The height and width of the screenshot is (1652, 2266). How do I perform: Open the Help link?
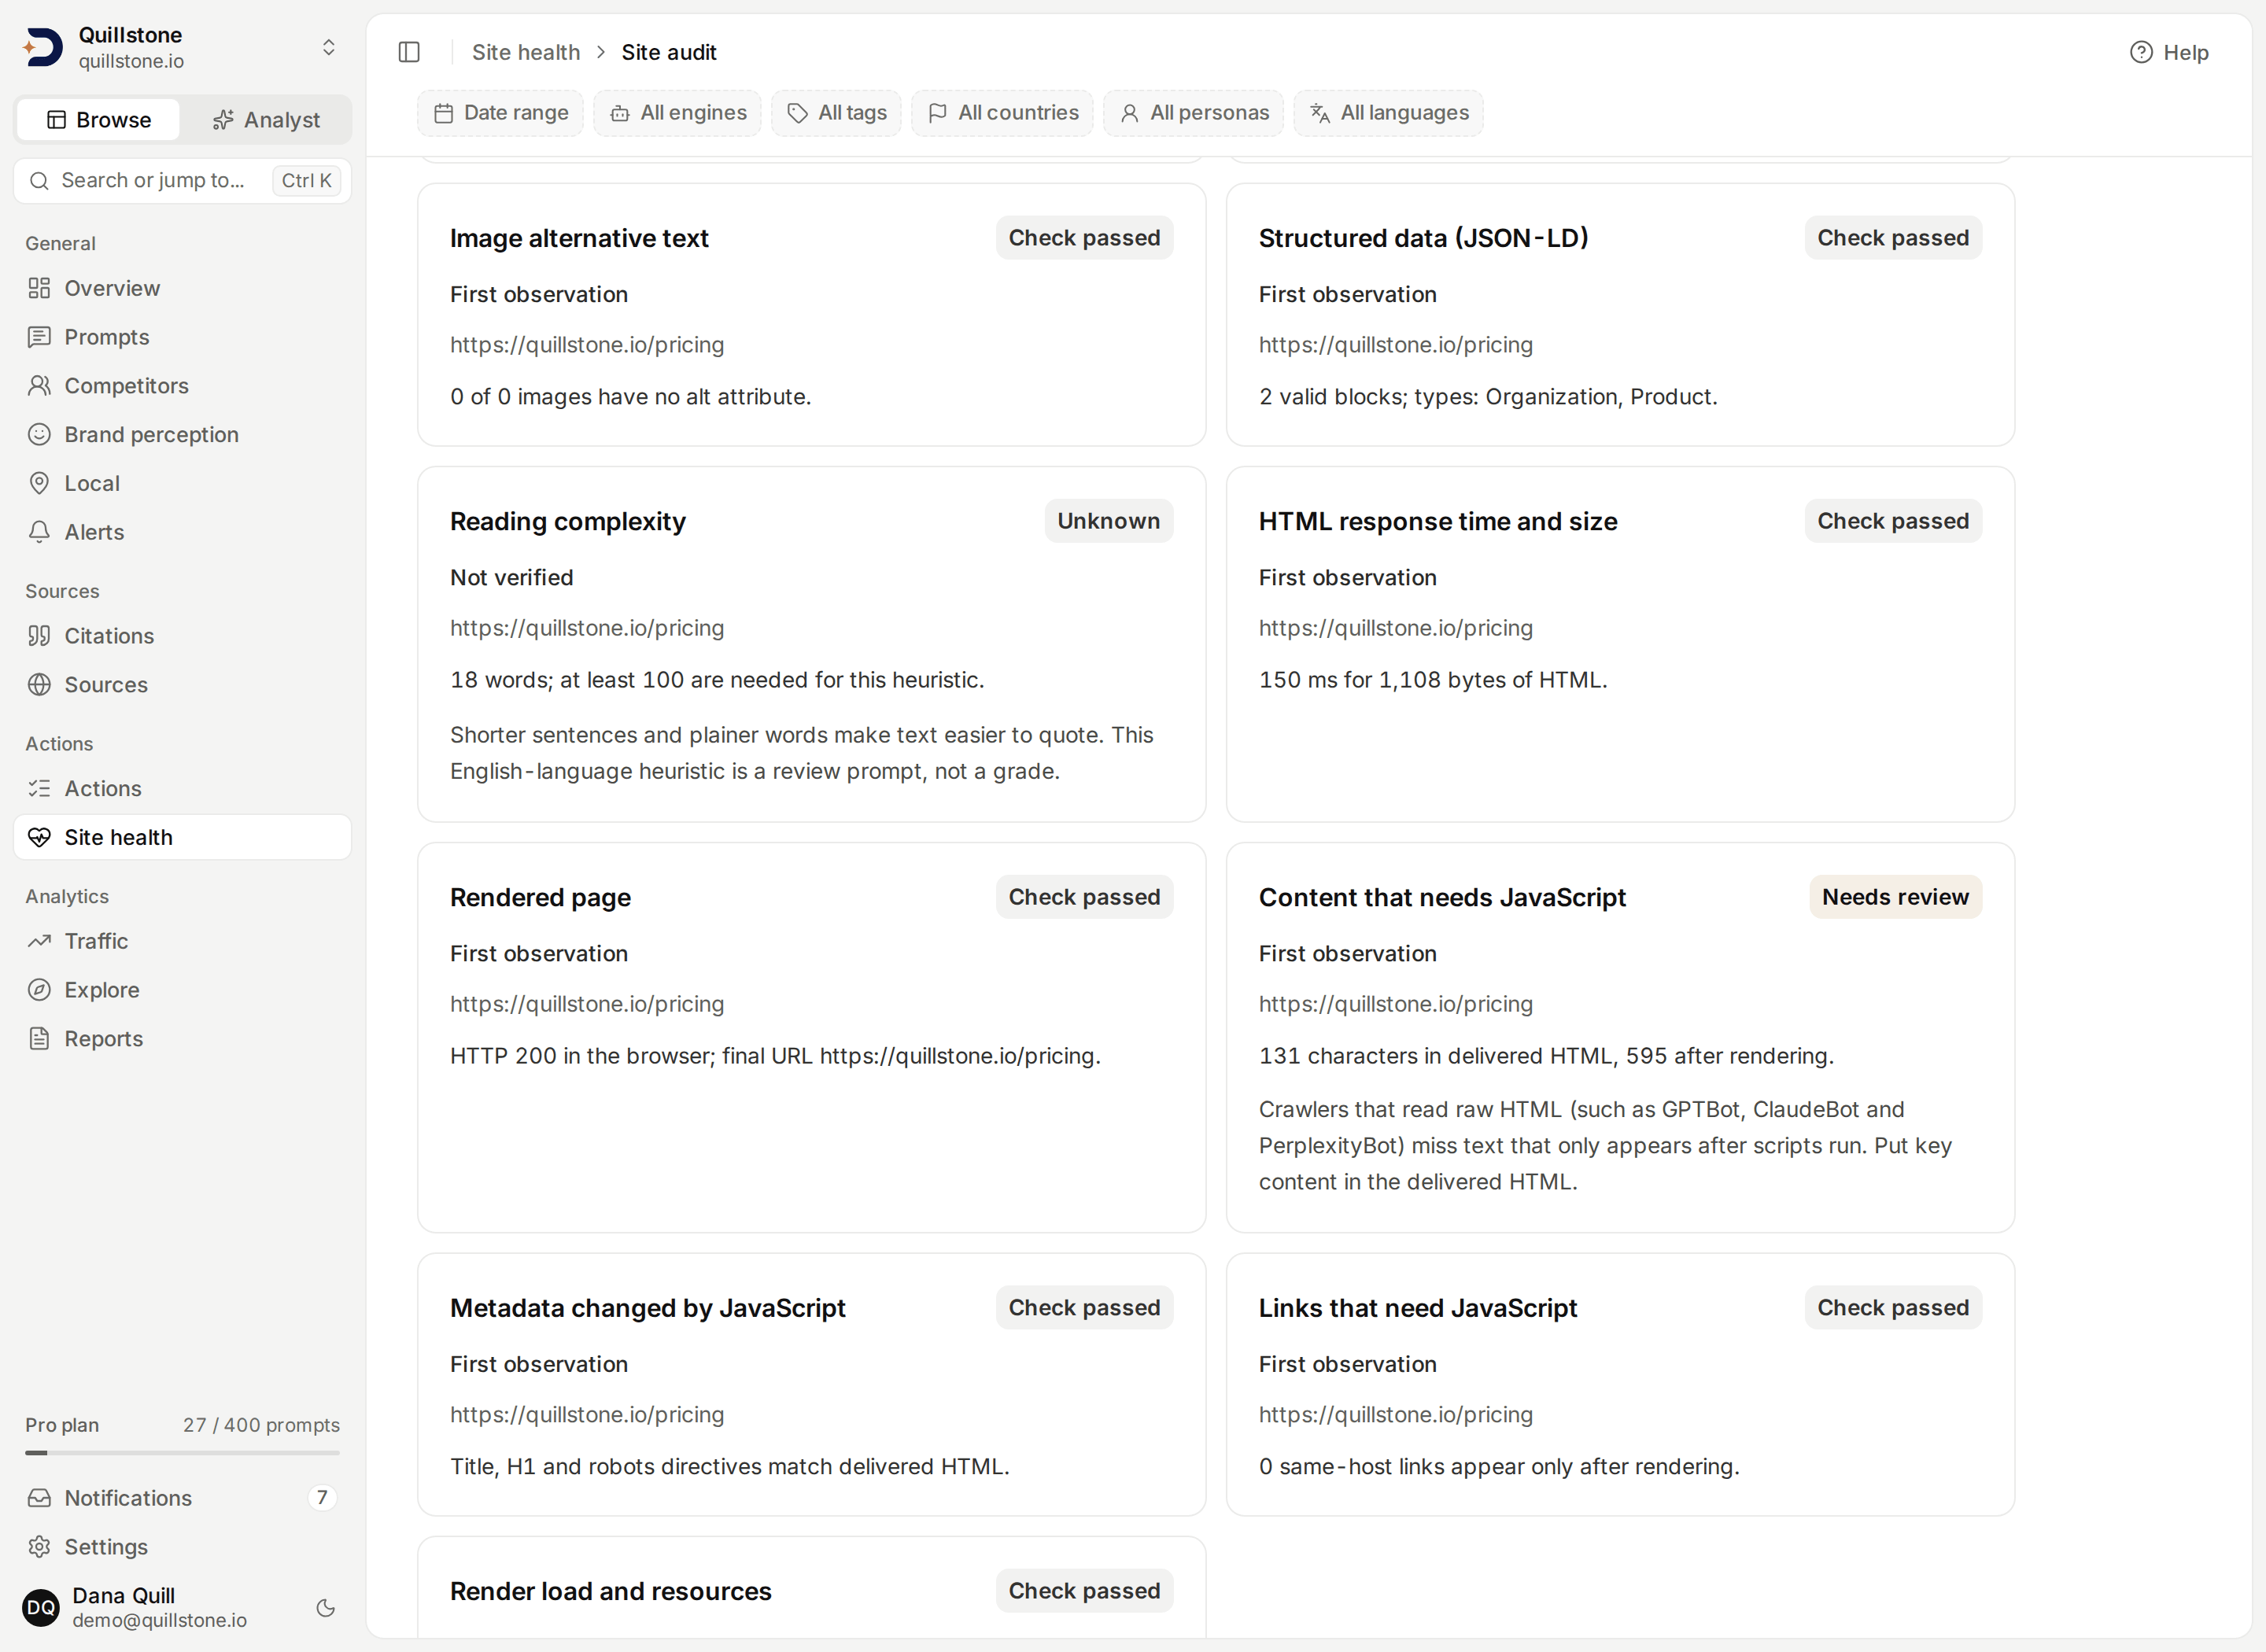[x=2169, y=52]
